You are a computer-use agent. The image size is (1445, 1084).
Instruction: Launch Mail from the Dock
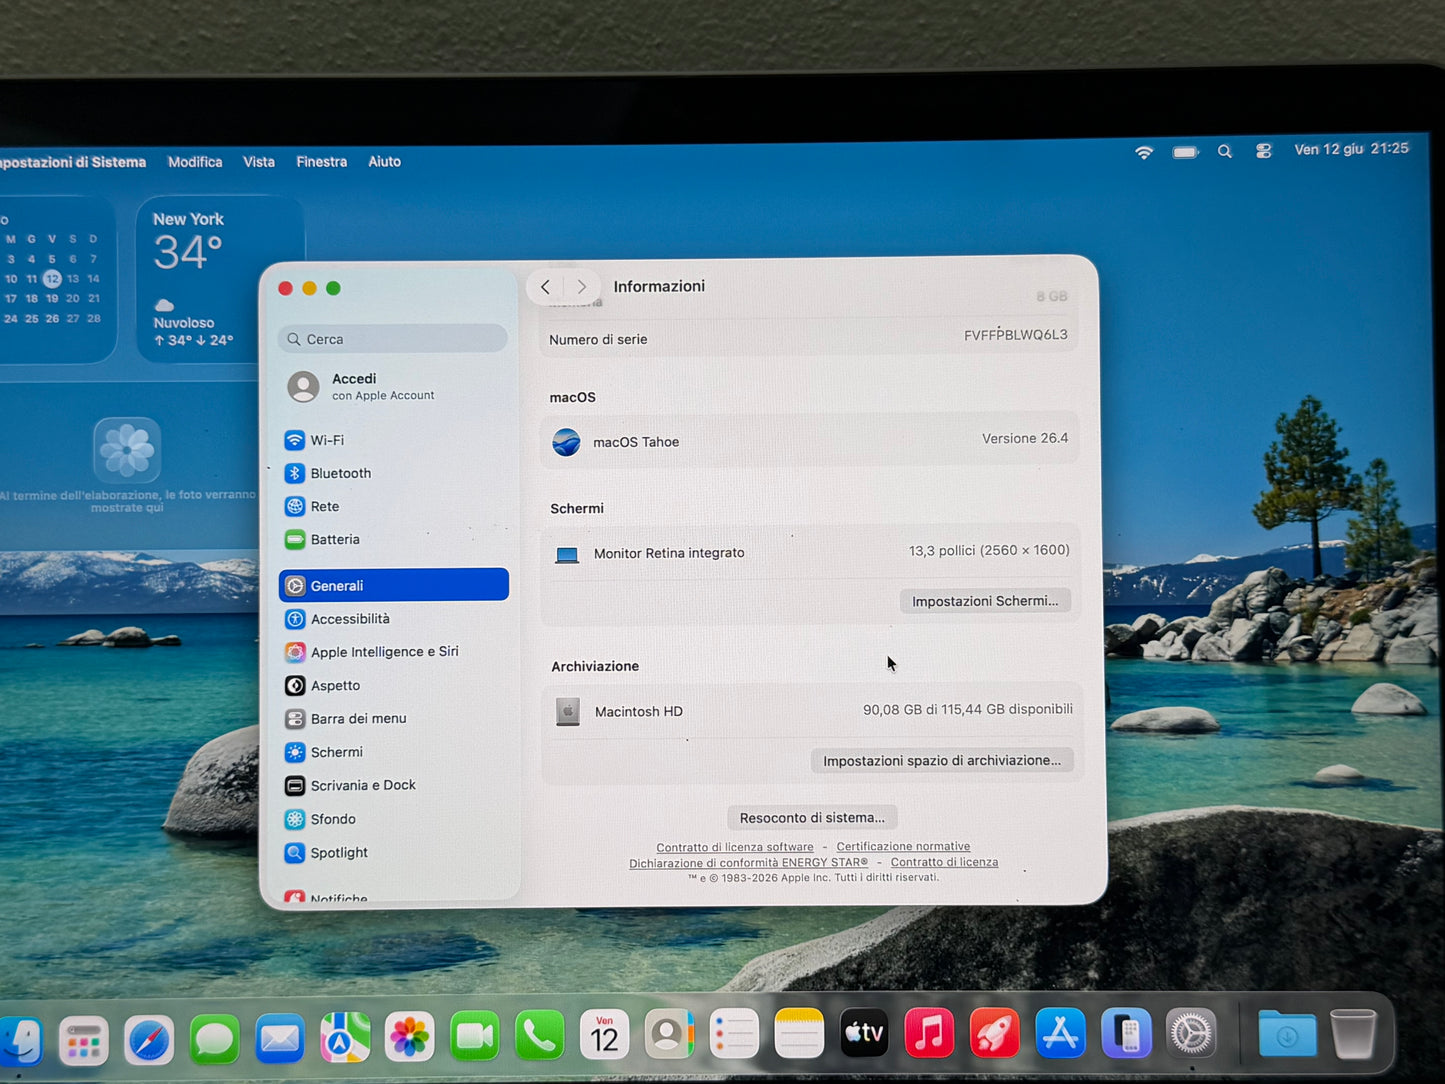pos(280,1039)
